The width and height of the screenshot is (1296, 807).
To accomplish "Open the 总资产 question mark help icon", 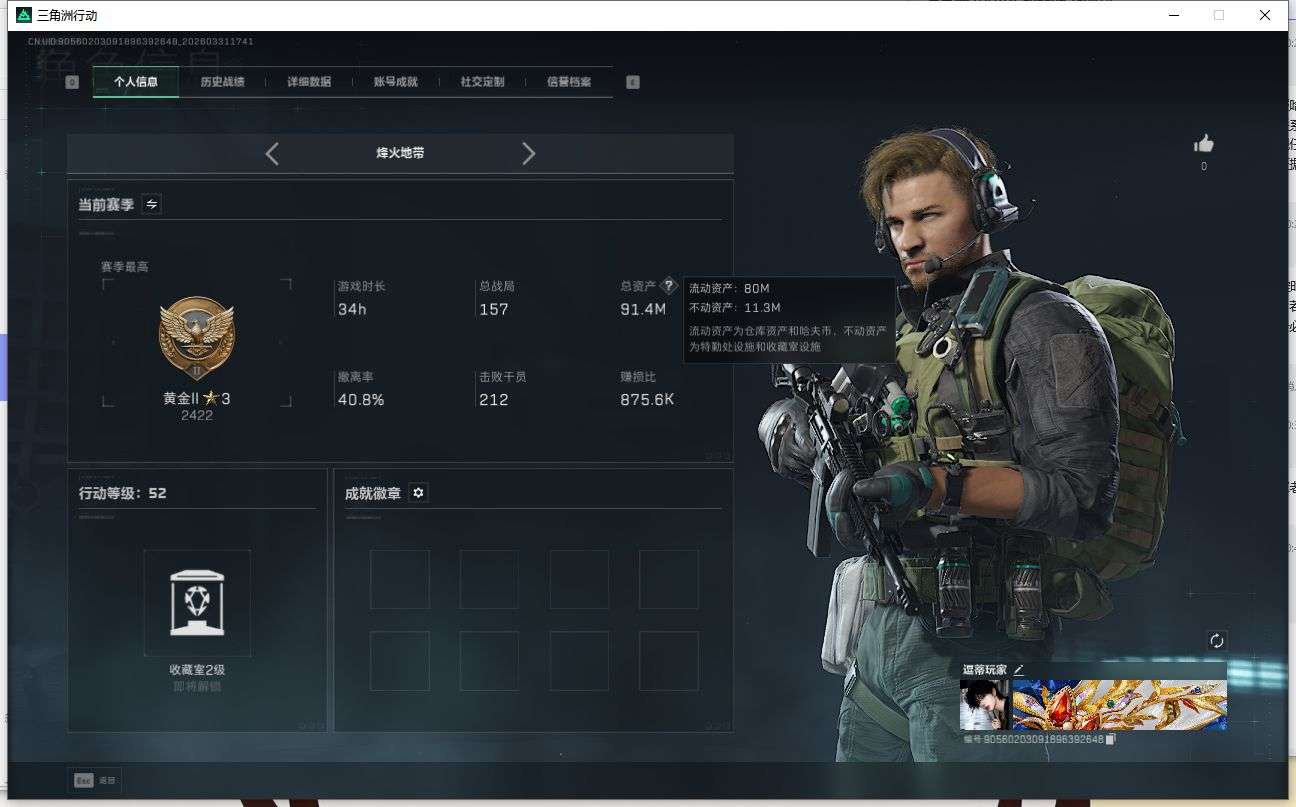I will pyautogui.click(x=670, y=286).
